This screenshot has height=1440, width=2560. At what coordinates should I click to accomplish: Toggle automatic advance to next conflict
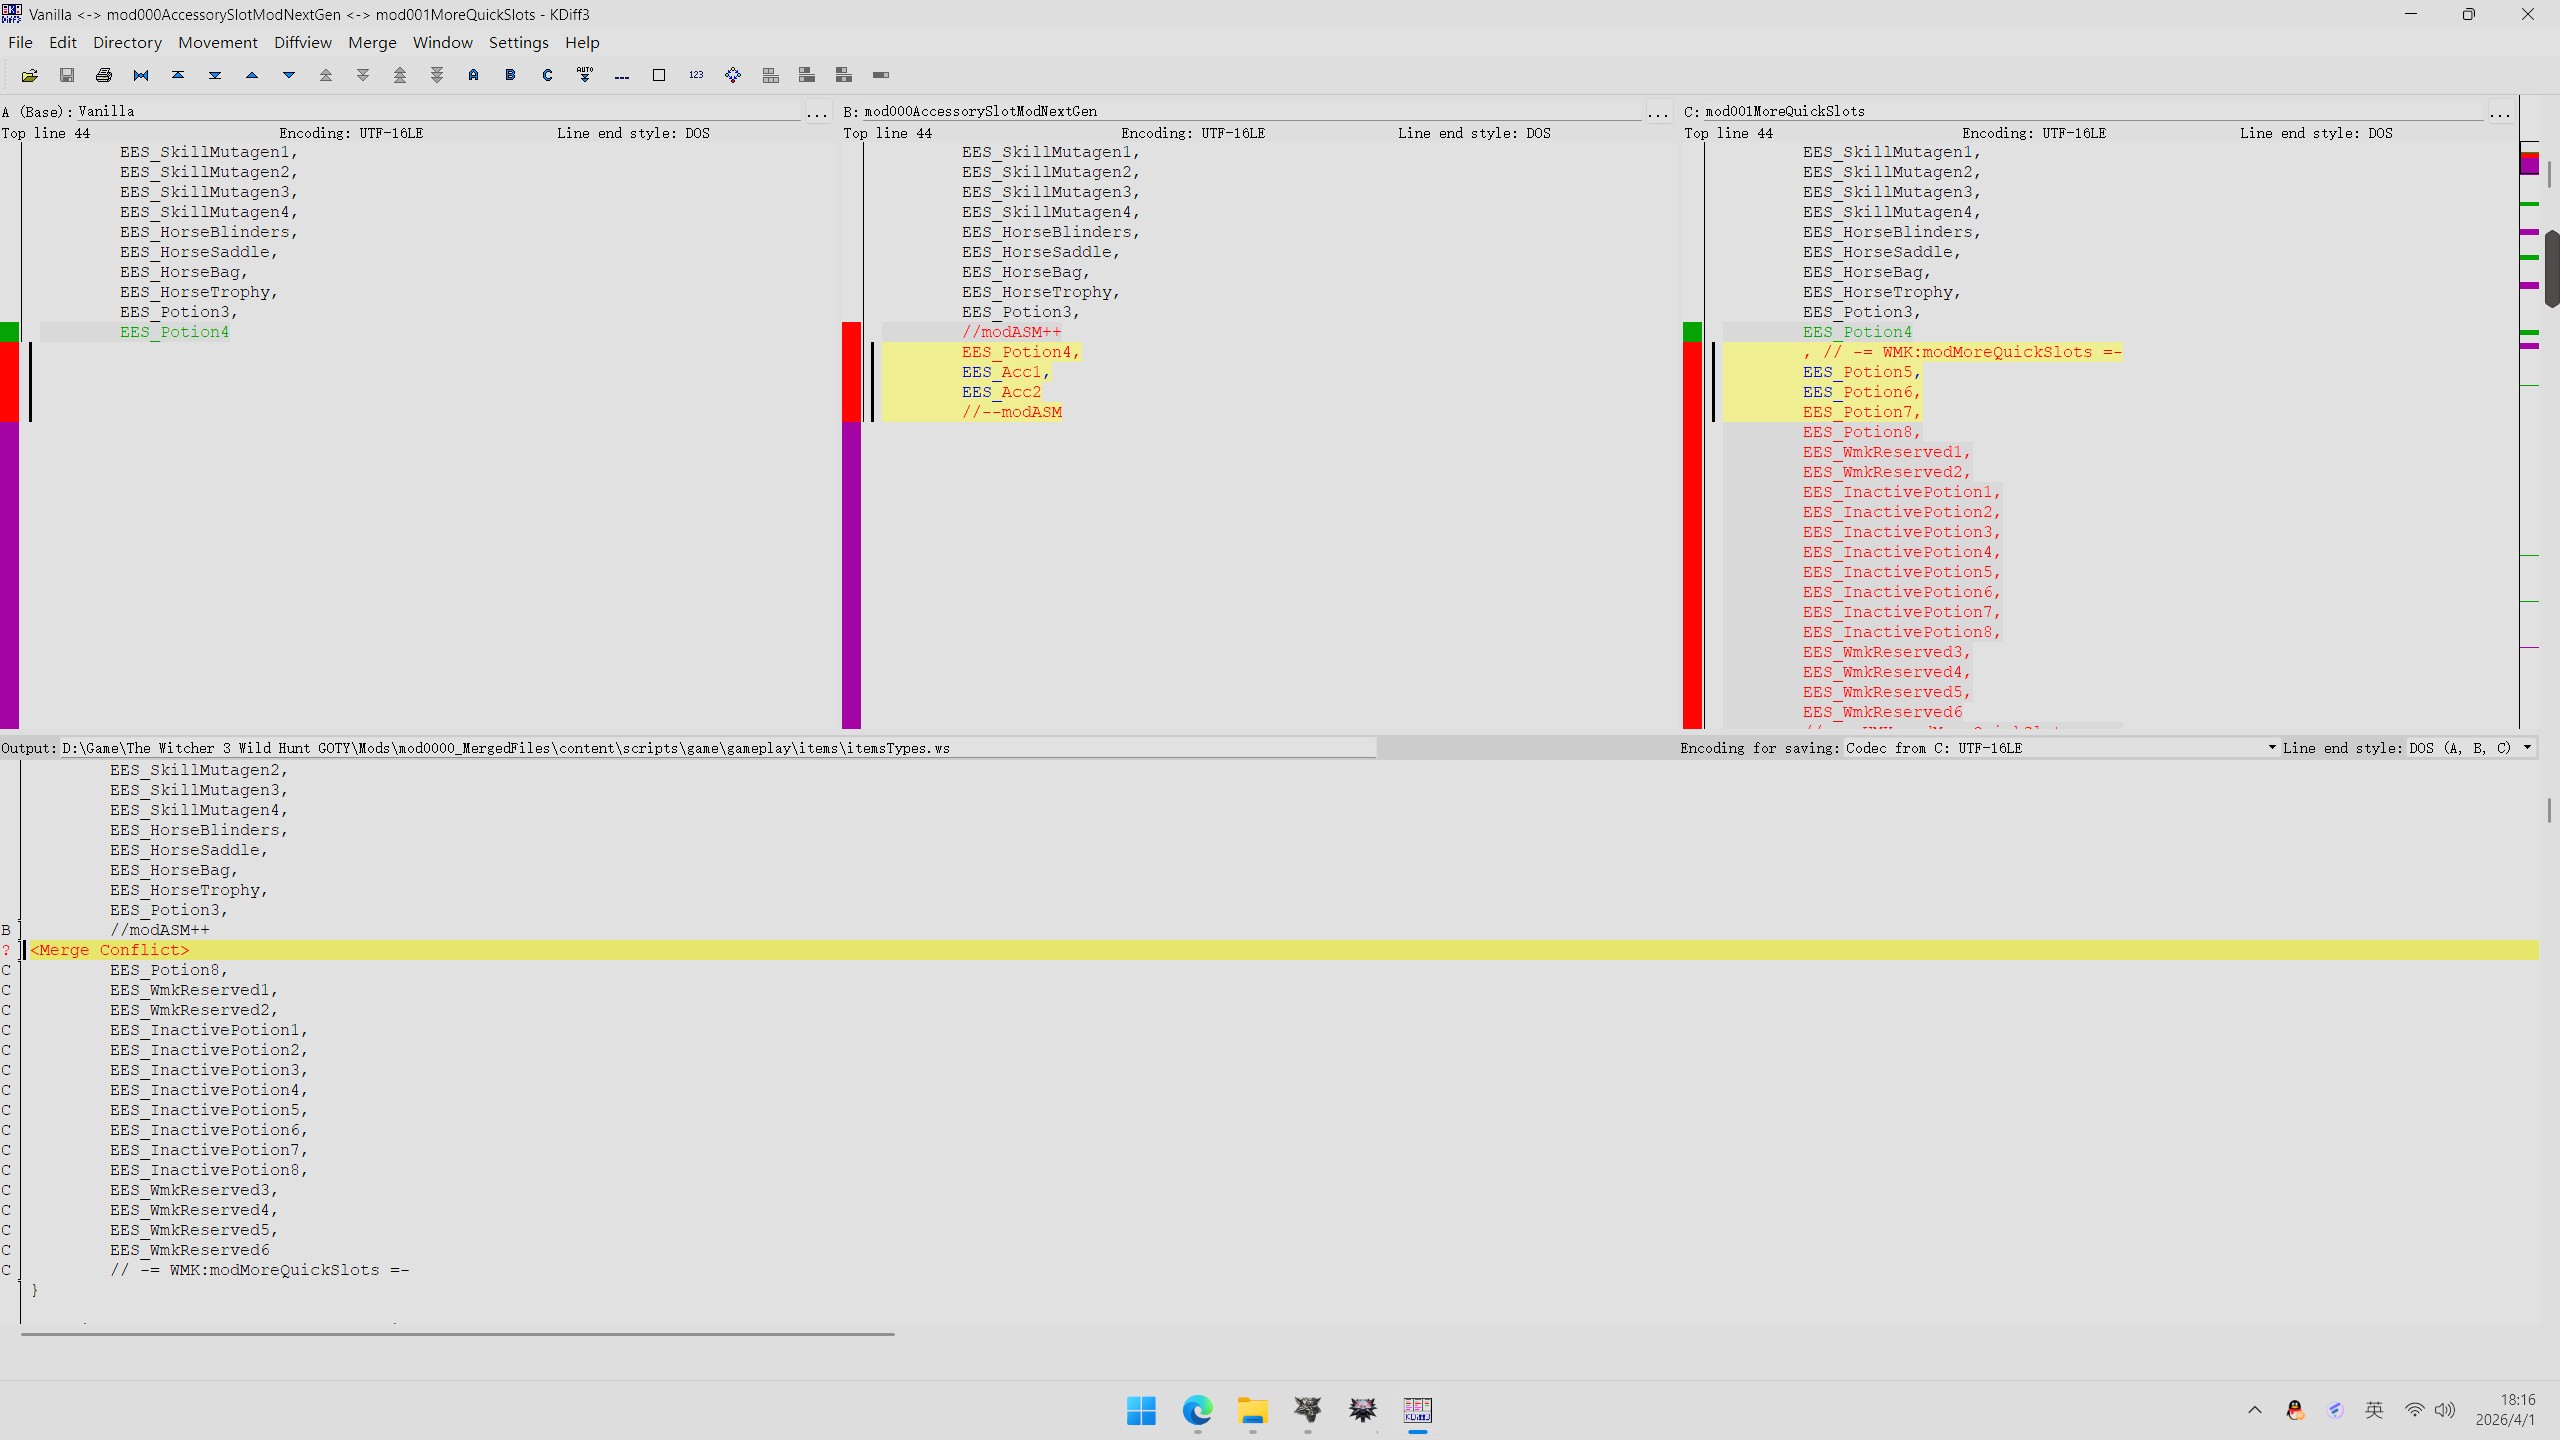click(585, 75)
